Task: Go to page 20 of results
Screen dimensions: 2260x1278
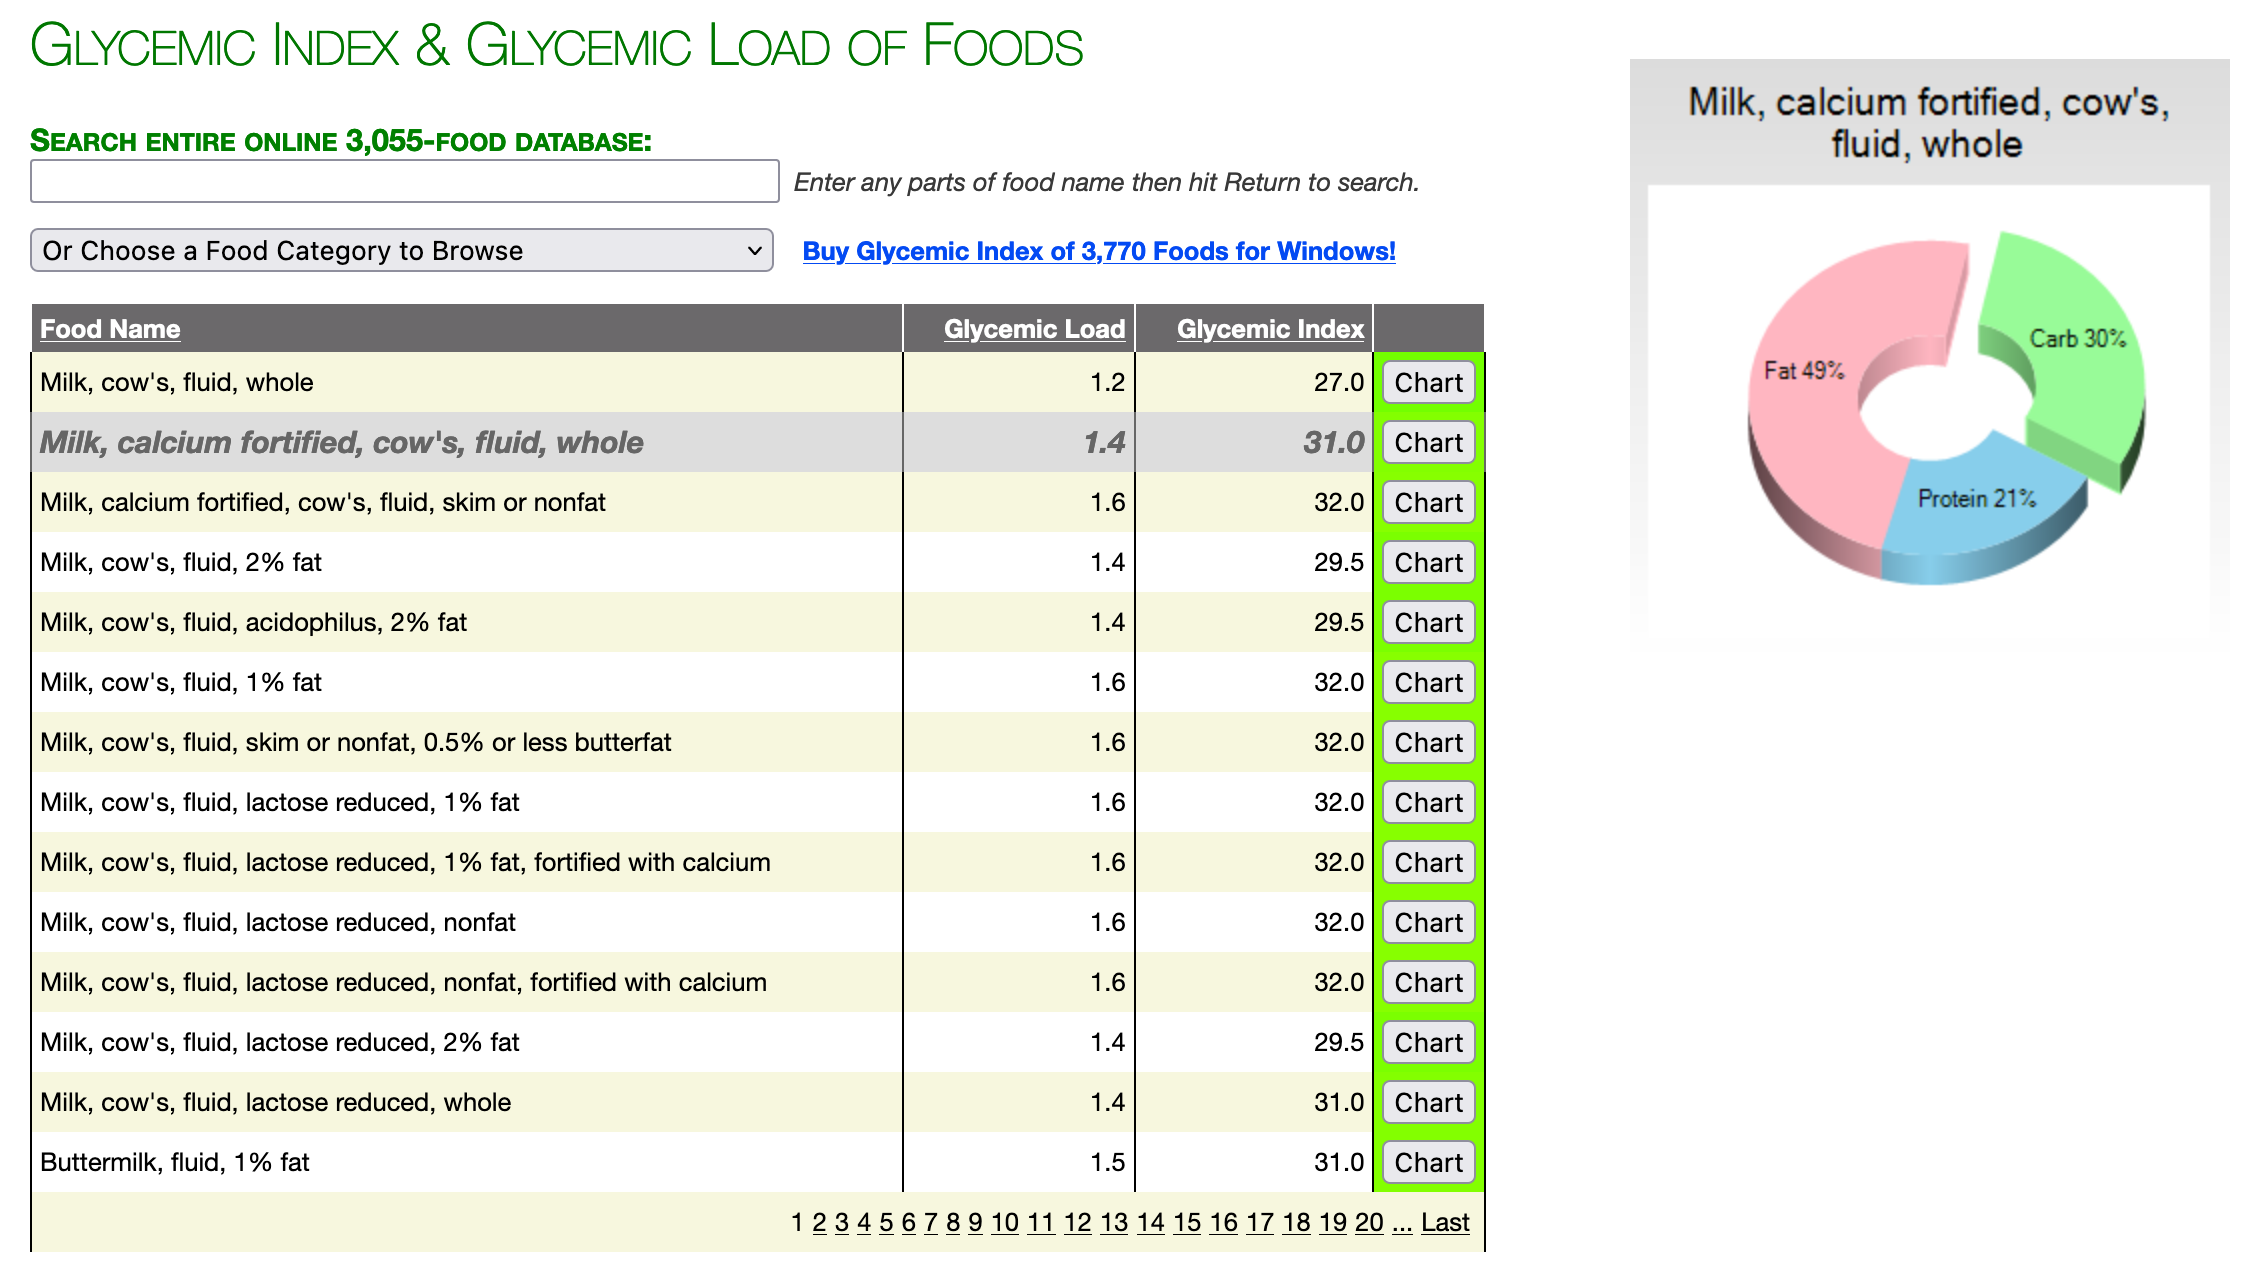Action: coord(1369,1222)
